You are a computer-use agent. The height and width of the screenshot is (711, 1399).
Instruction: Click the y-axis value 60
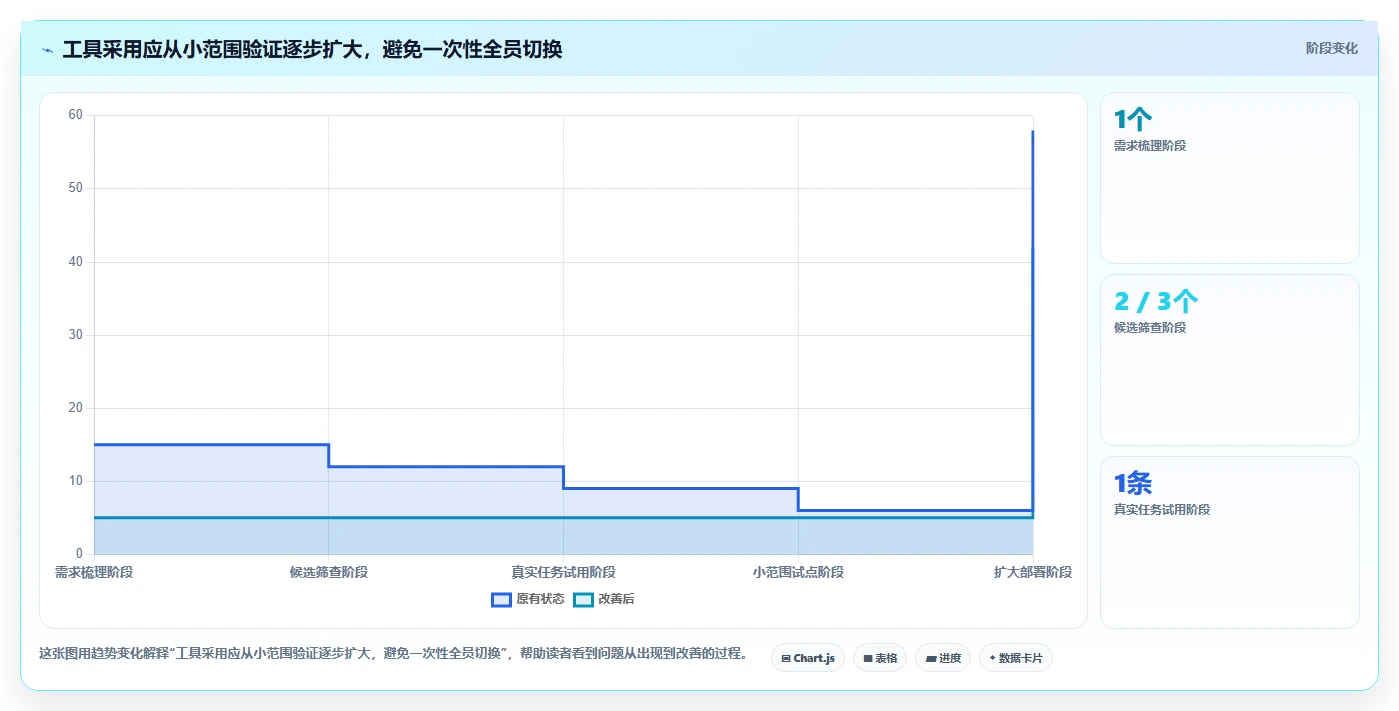75,115
